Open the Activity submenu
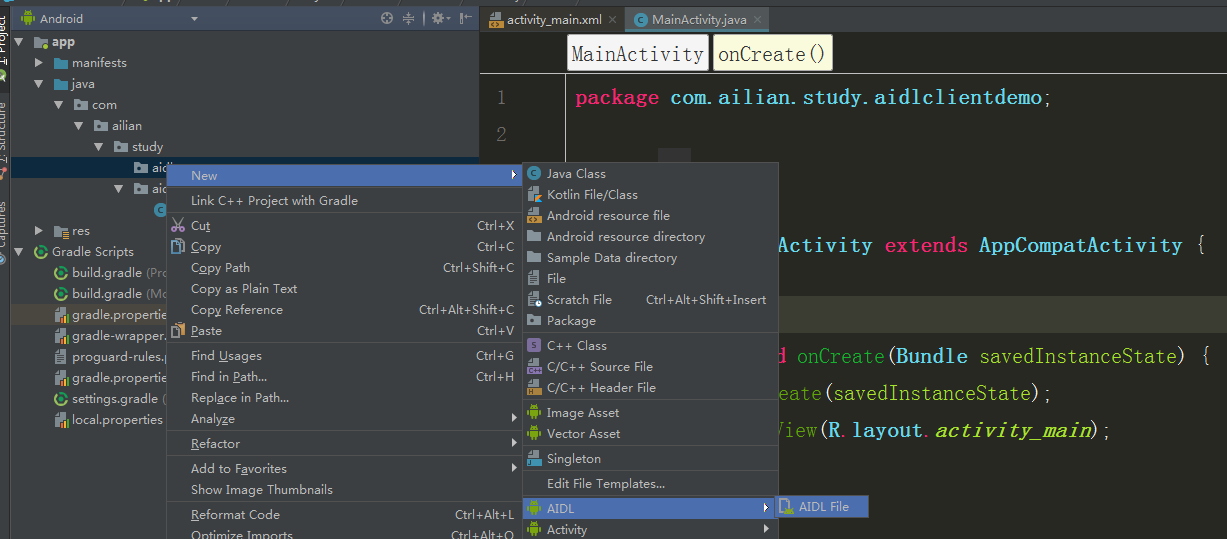 point(650,530)
